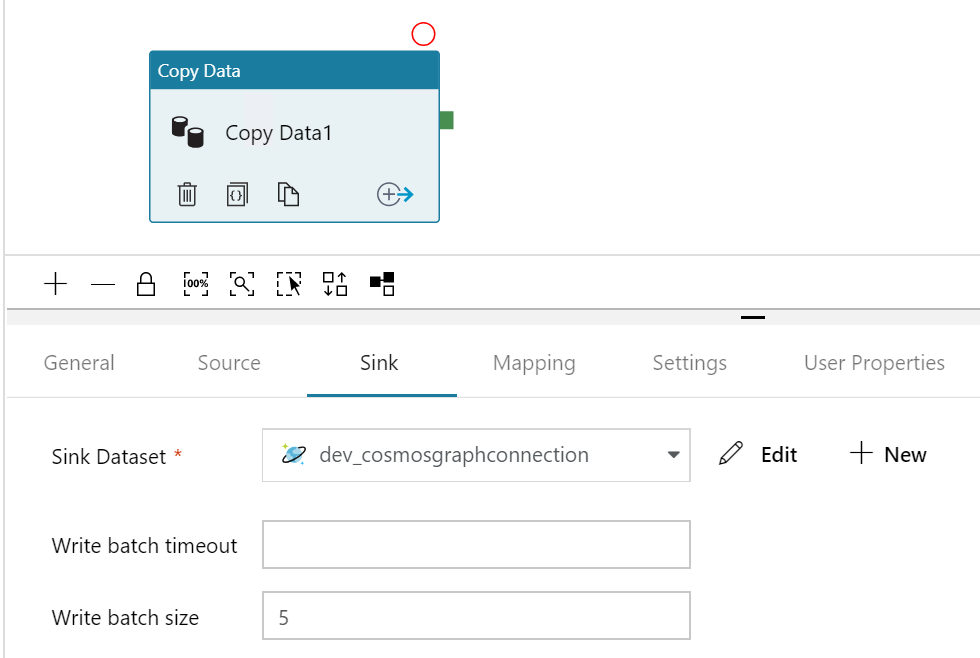Switch to the Source tab

click(x=229, y=363)
